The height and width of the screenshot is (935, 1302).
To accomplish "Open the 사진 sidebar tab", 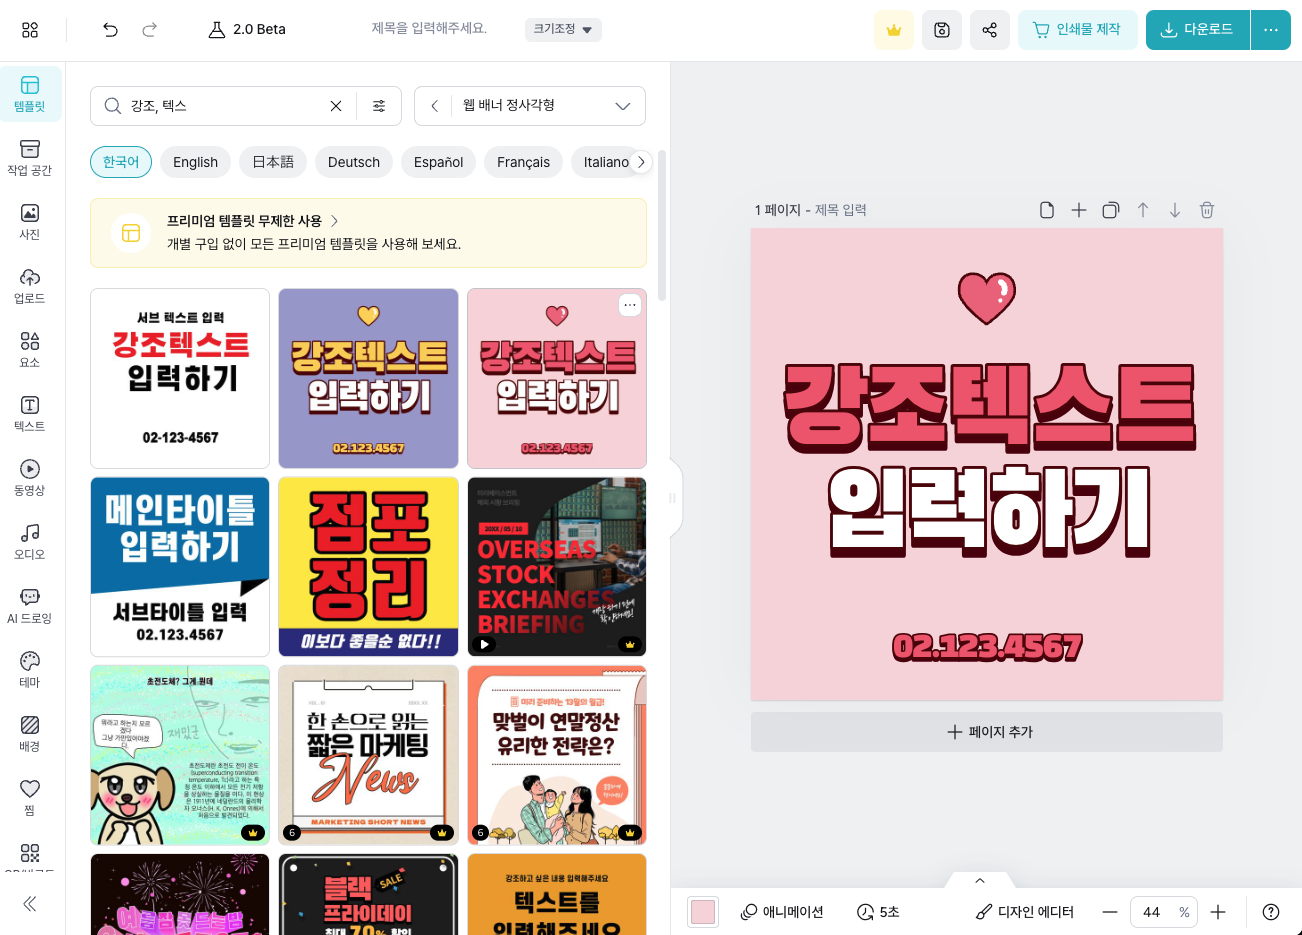I will (30, 222).
